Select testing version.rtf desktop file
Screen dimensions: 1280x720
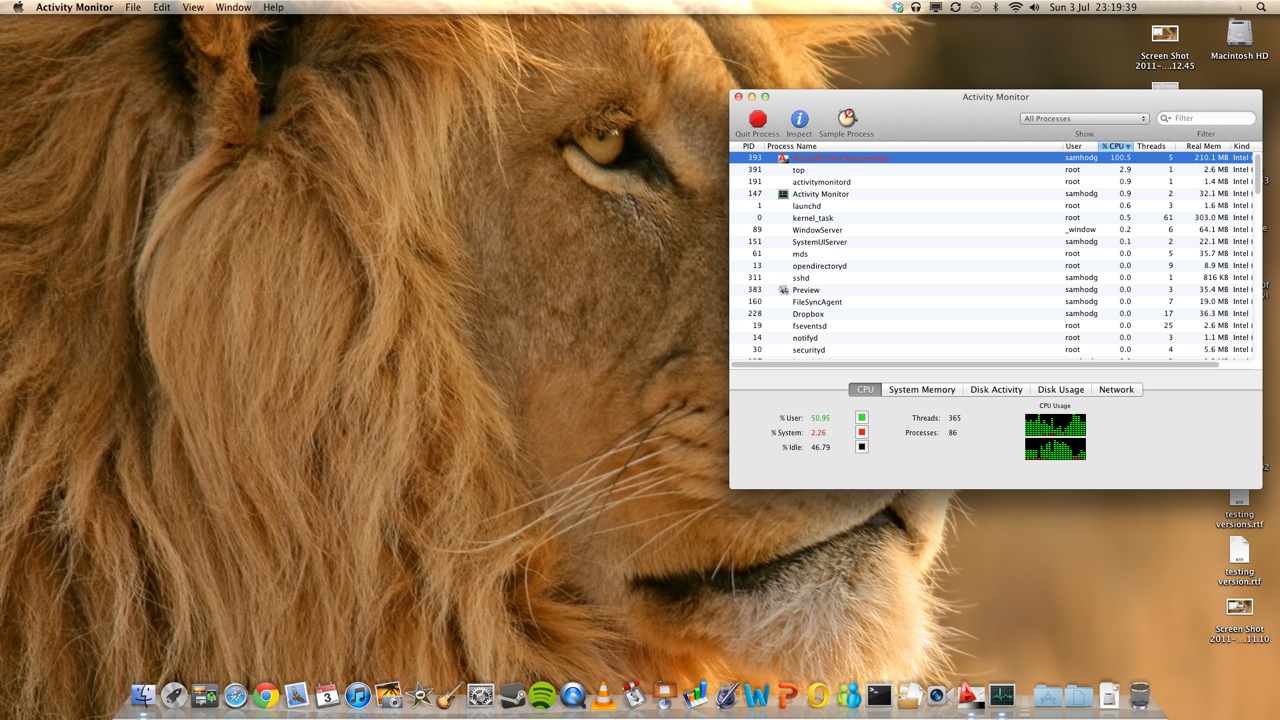coord(1240,561)
